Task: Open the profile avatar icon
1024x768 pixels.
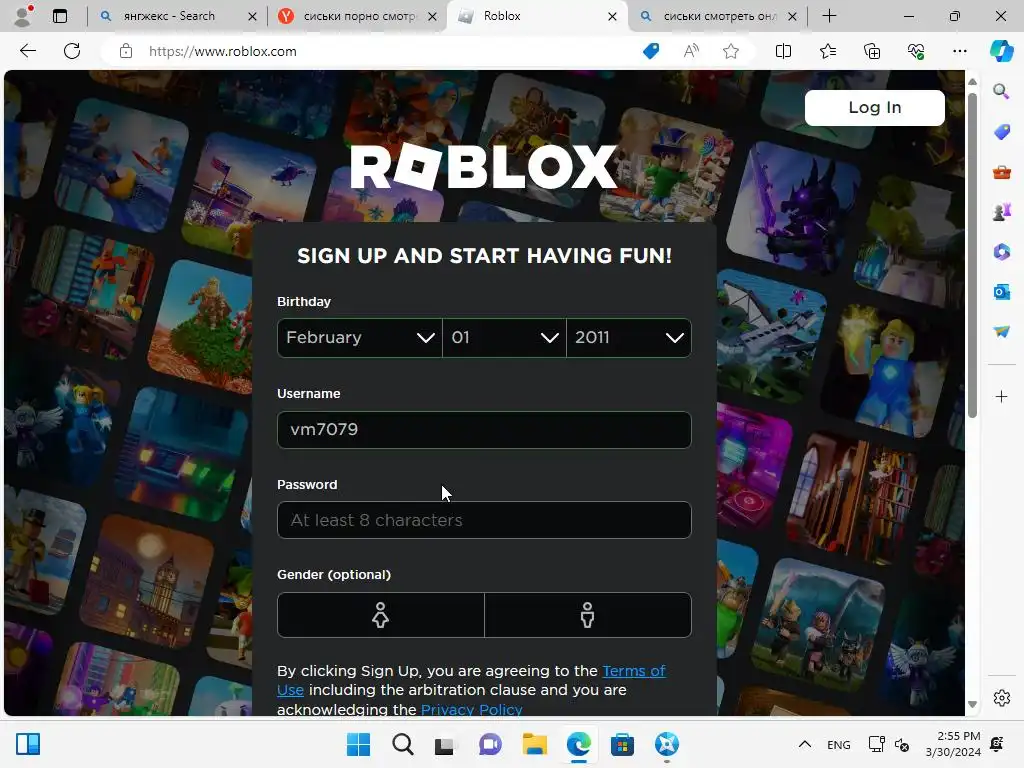Action: pyautogui.click(x=23, y=16)
